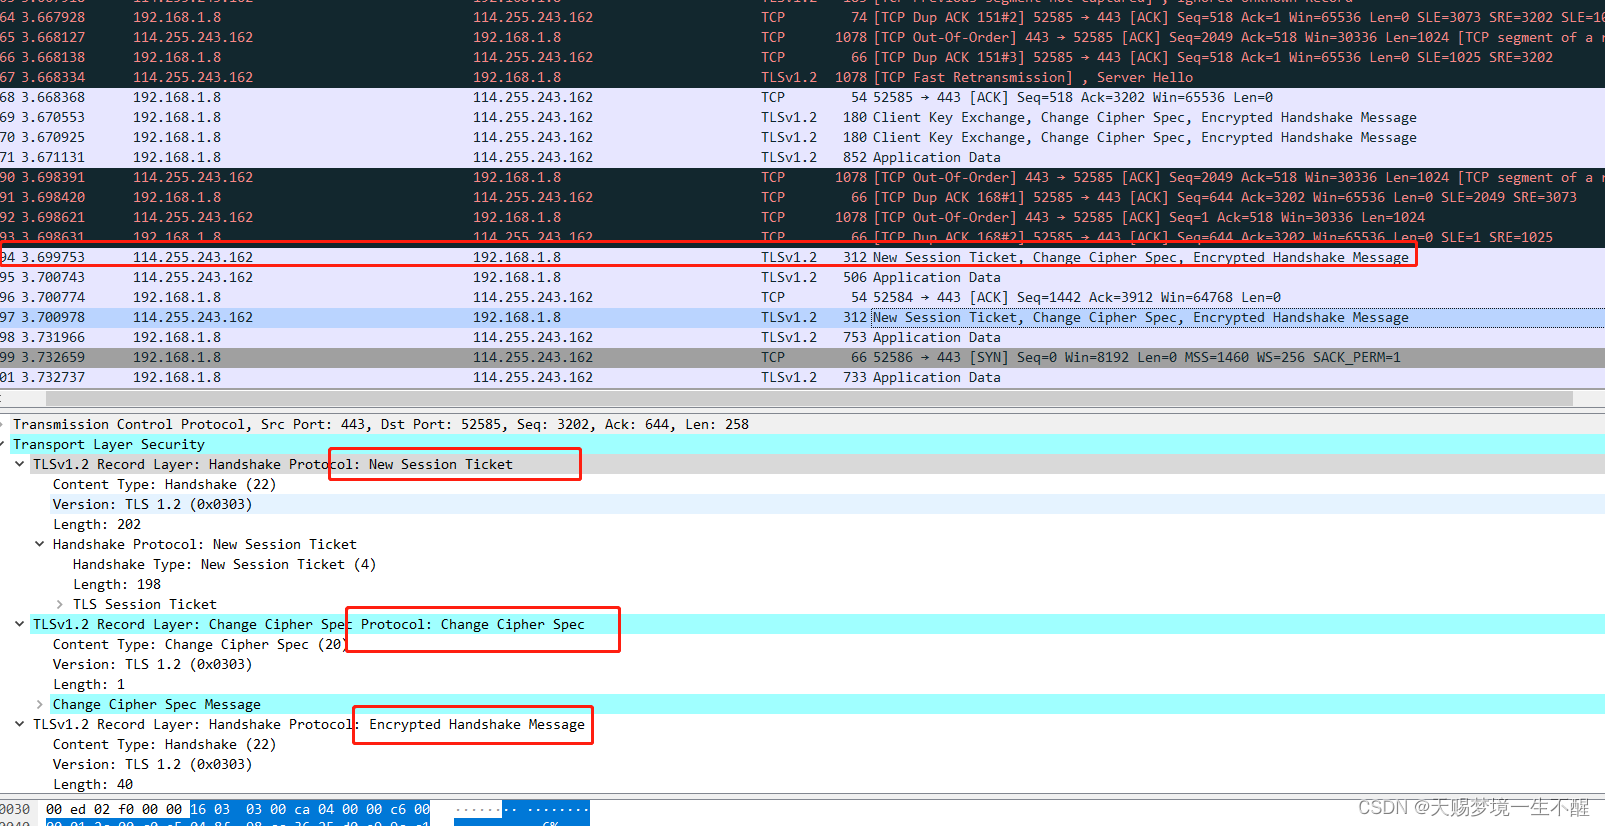Collapse the Encrypted Handshake Message record layer
Screen dimensions: 1605x826
point(19,724)
